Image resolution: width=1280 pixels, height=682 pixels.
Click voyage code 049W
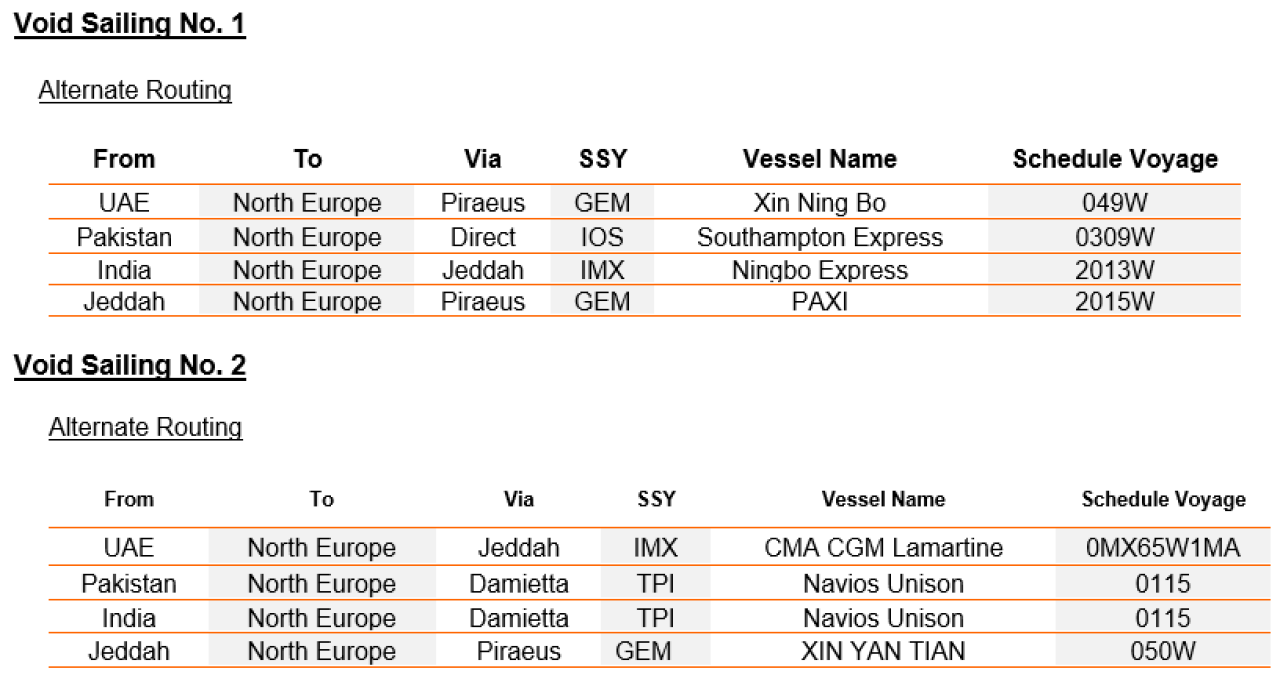tap(1115, 203)
